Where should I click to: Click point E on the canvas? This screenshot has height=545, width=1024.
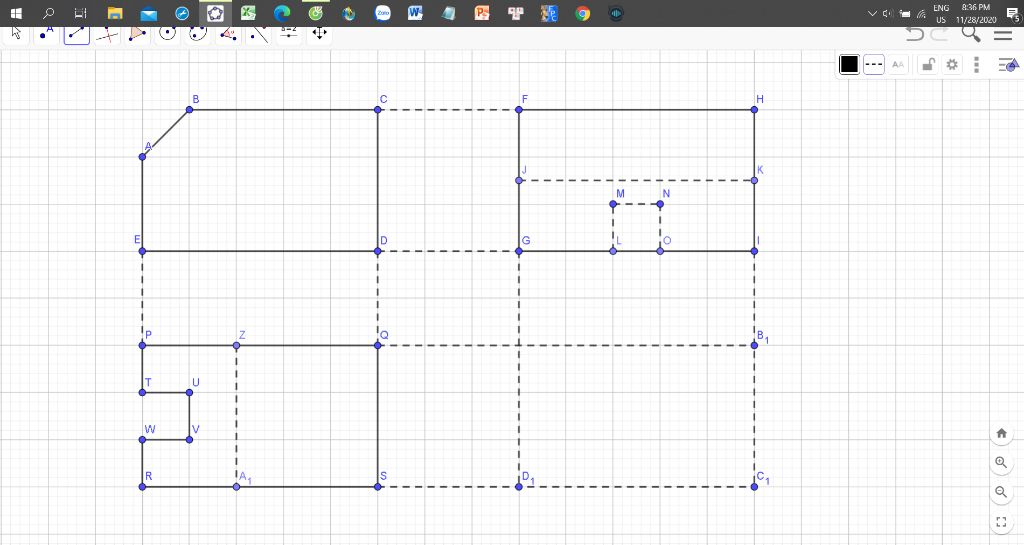[x=142, y=251]
